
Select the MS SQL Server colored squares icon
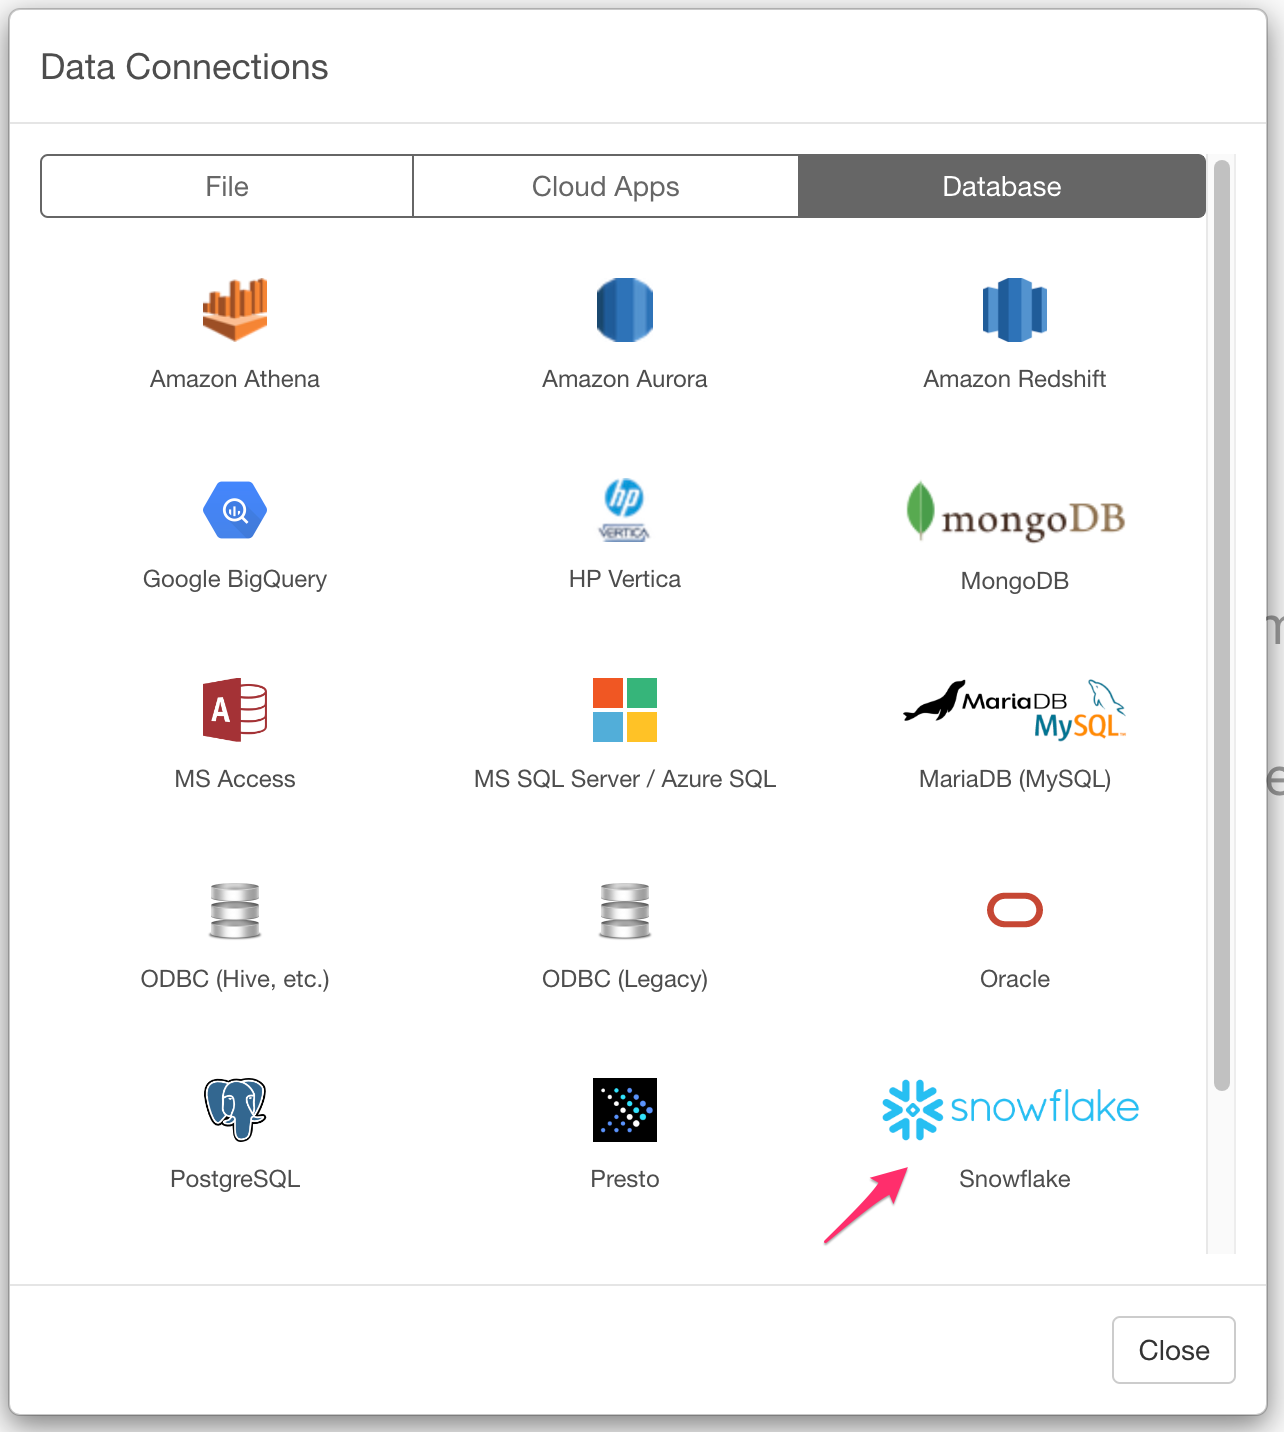[625, 710]
